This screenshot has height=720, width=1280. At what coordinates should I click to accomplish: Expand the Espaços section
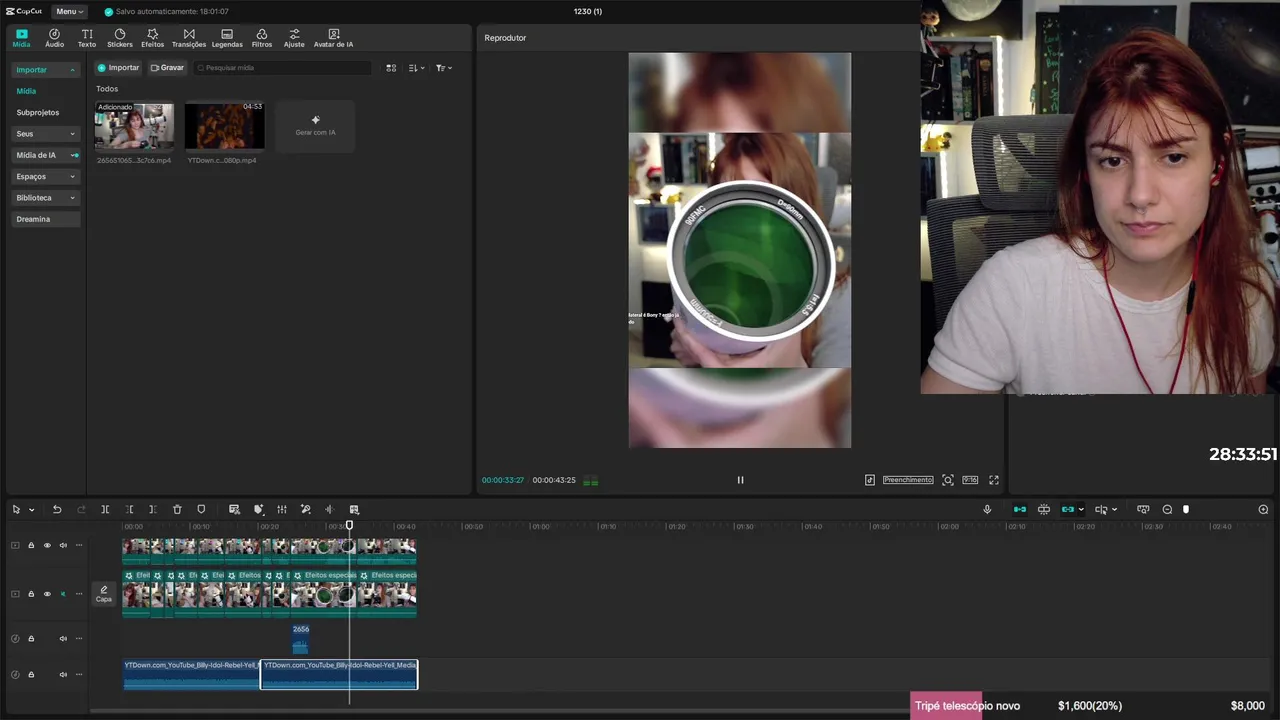tap(45, 176)
